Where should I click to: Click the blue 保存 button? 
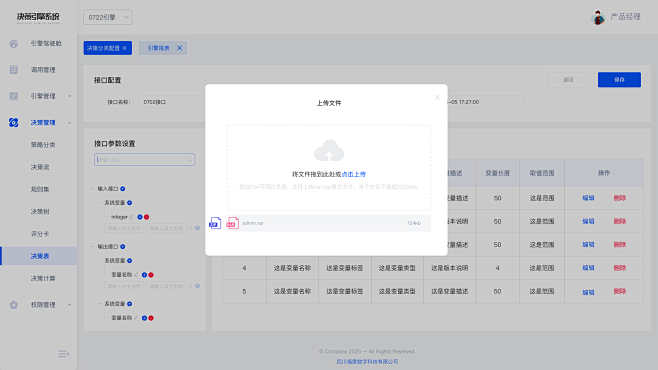(619, 80)
